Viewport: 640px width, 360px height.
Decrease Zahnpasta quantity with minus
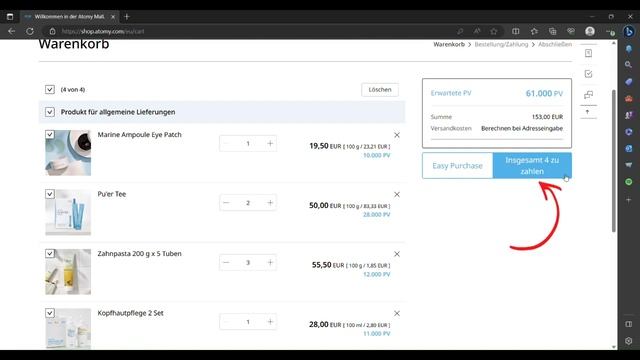click(226, 262)
